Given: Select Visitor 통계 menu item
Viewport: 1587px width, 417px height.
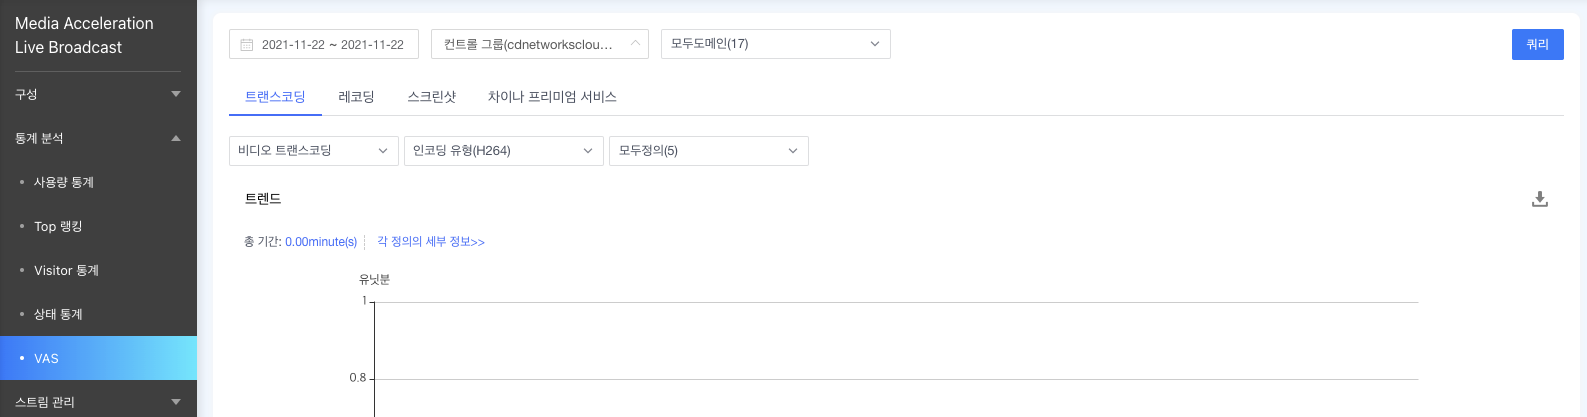Looking at the screenshot, I should click(x=66, y=270).
